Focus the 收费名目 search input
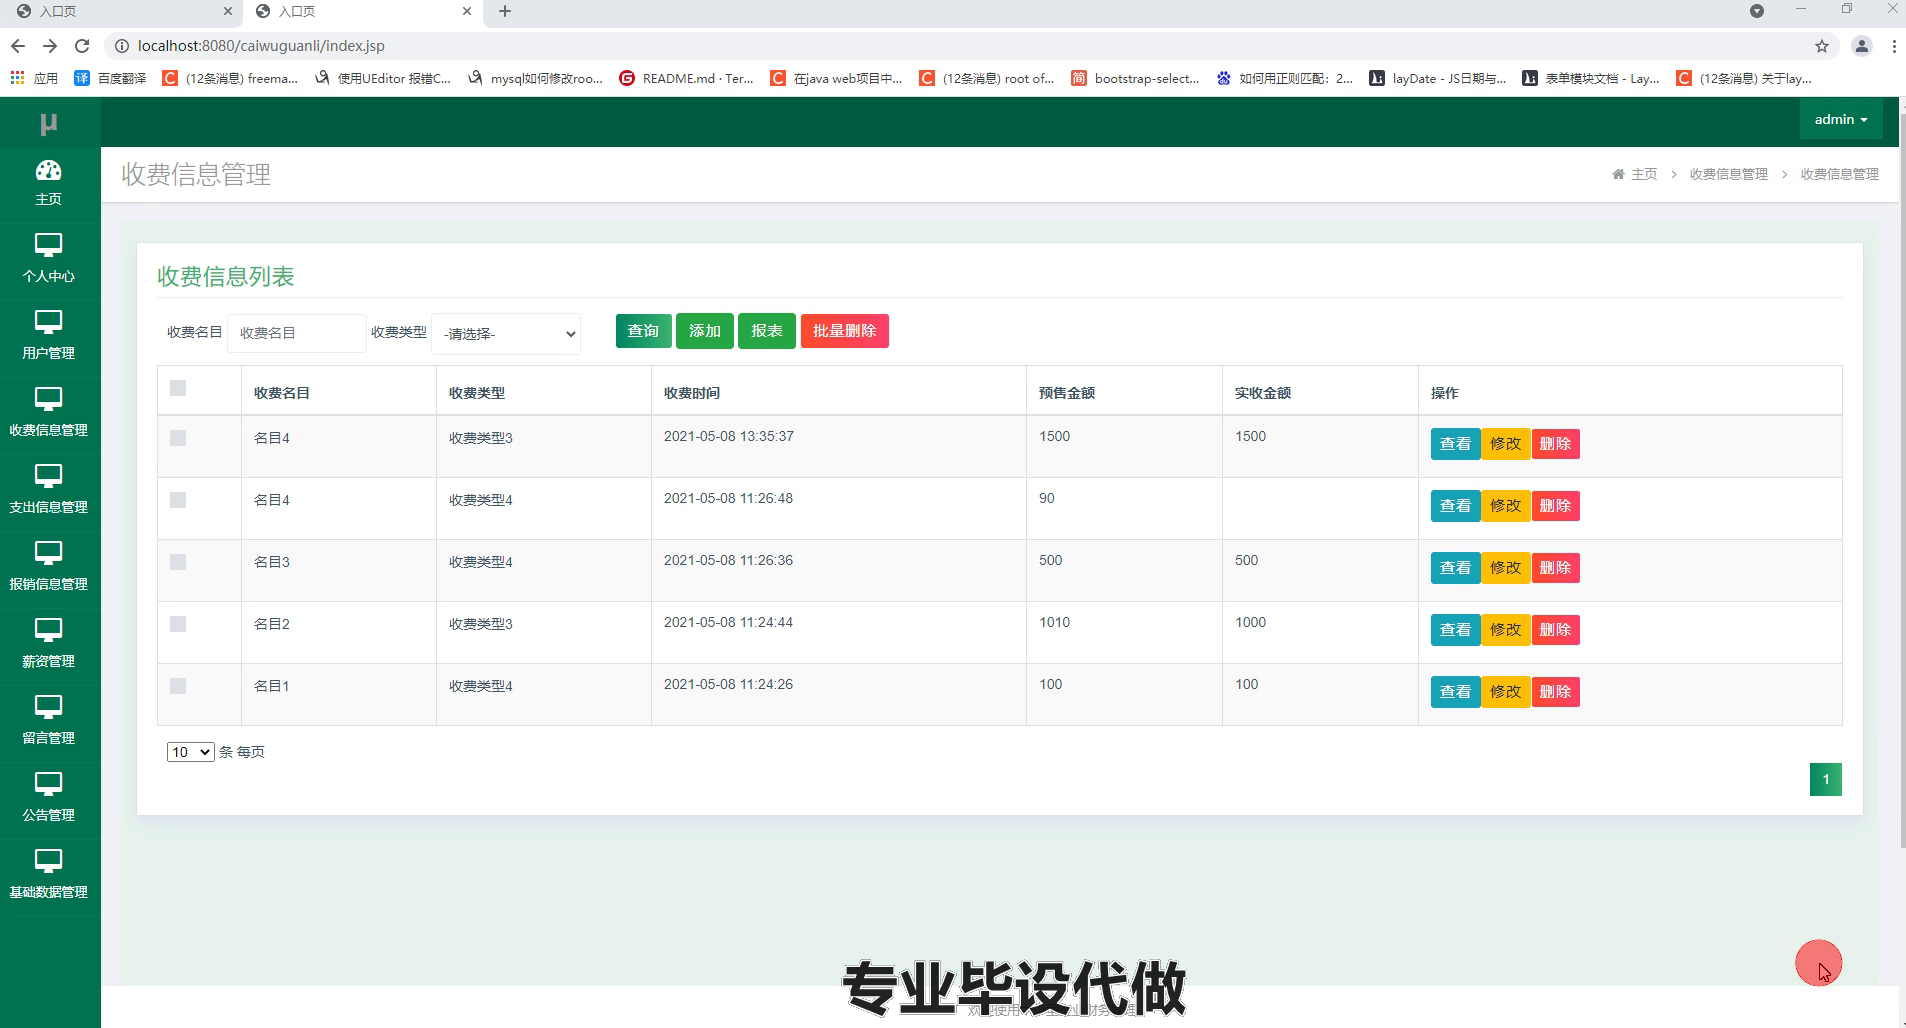 pyautogui.click(x=297, y=333)
